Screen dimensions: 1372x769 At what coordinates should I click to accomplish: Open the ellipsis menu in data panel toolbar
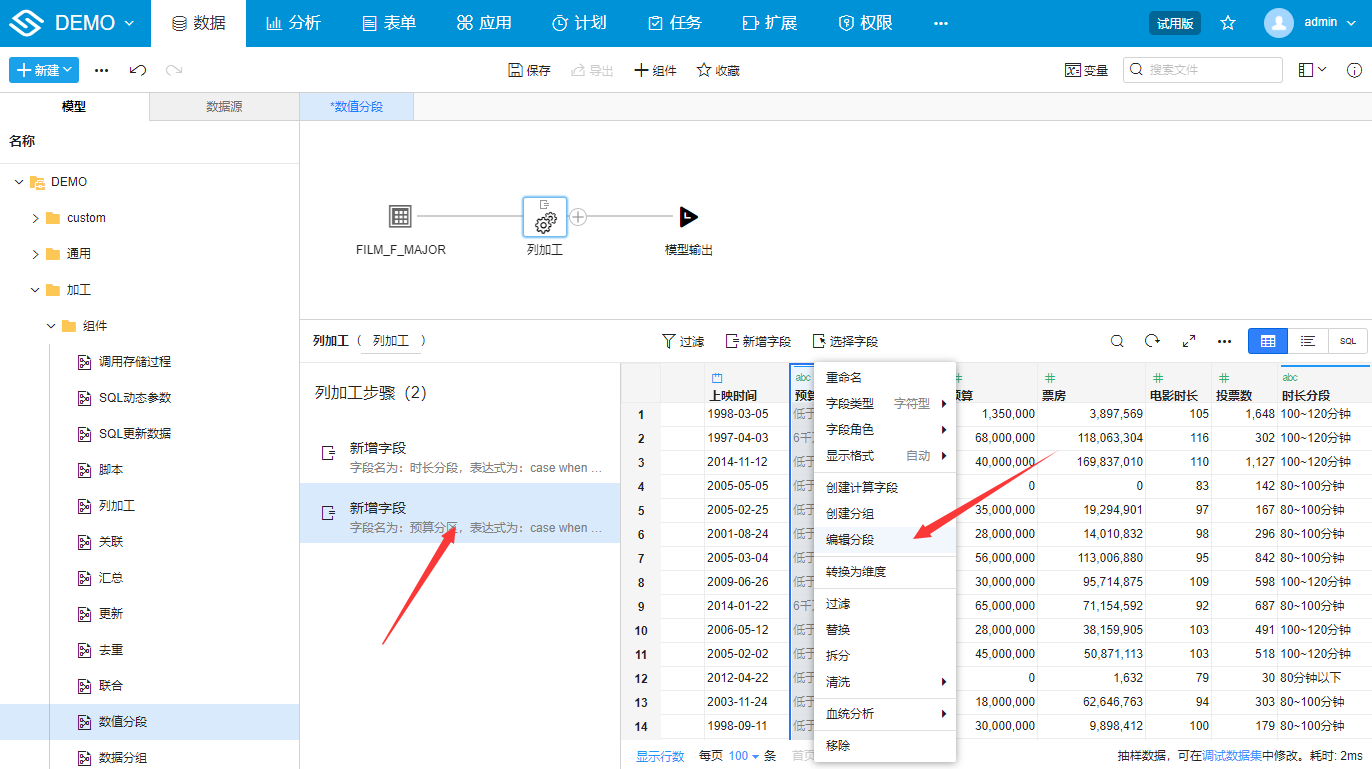1224,341
